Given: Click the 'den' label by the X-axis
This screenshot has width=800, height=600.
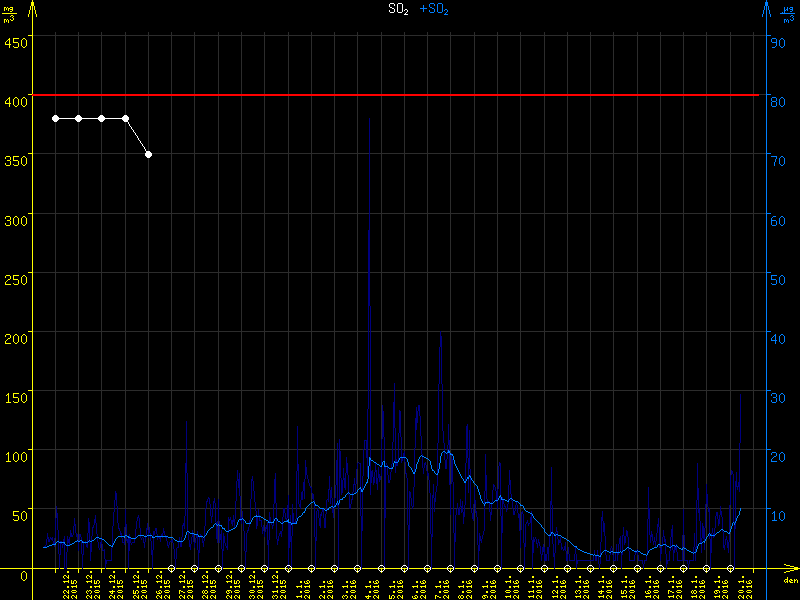Looking at the screenshot, I should point(790,581).
